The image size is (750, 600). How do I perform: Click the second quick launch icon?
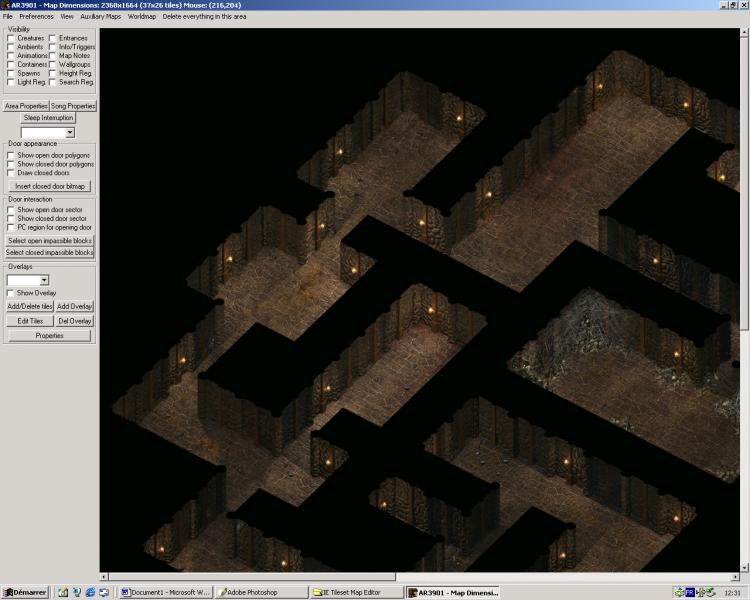point(77,592)
